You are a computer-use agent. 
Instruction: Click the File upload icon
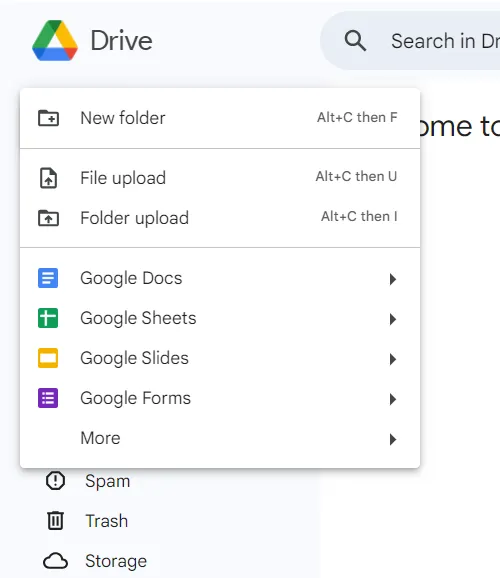[x=48, y=178]
